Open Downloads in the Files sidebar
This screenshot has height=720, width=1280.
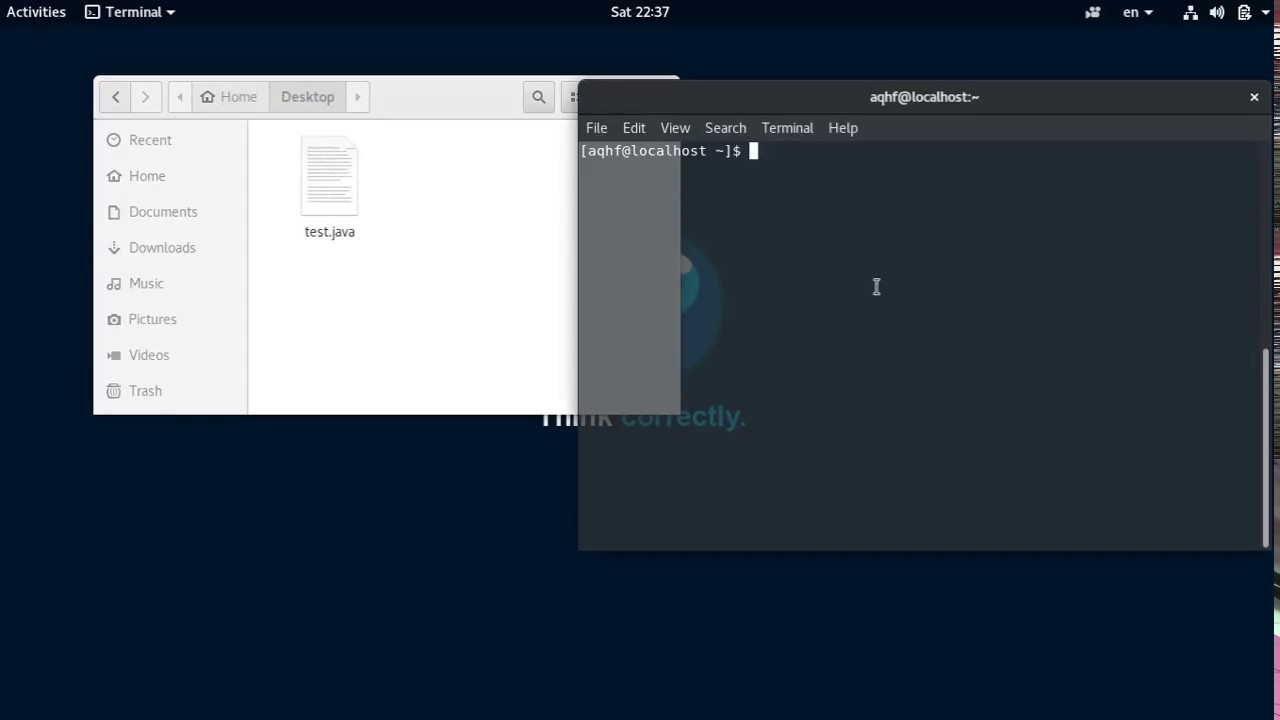click(170, 248)
